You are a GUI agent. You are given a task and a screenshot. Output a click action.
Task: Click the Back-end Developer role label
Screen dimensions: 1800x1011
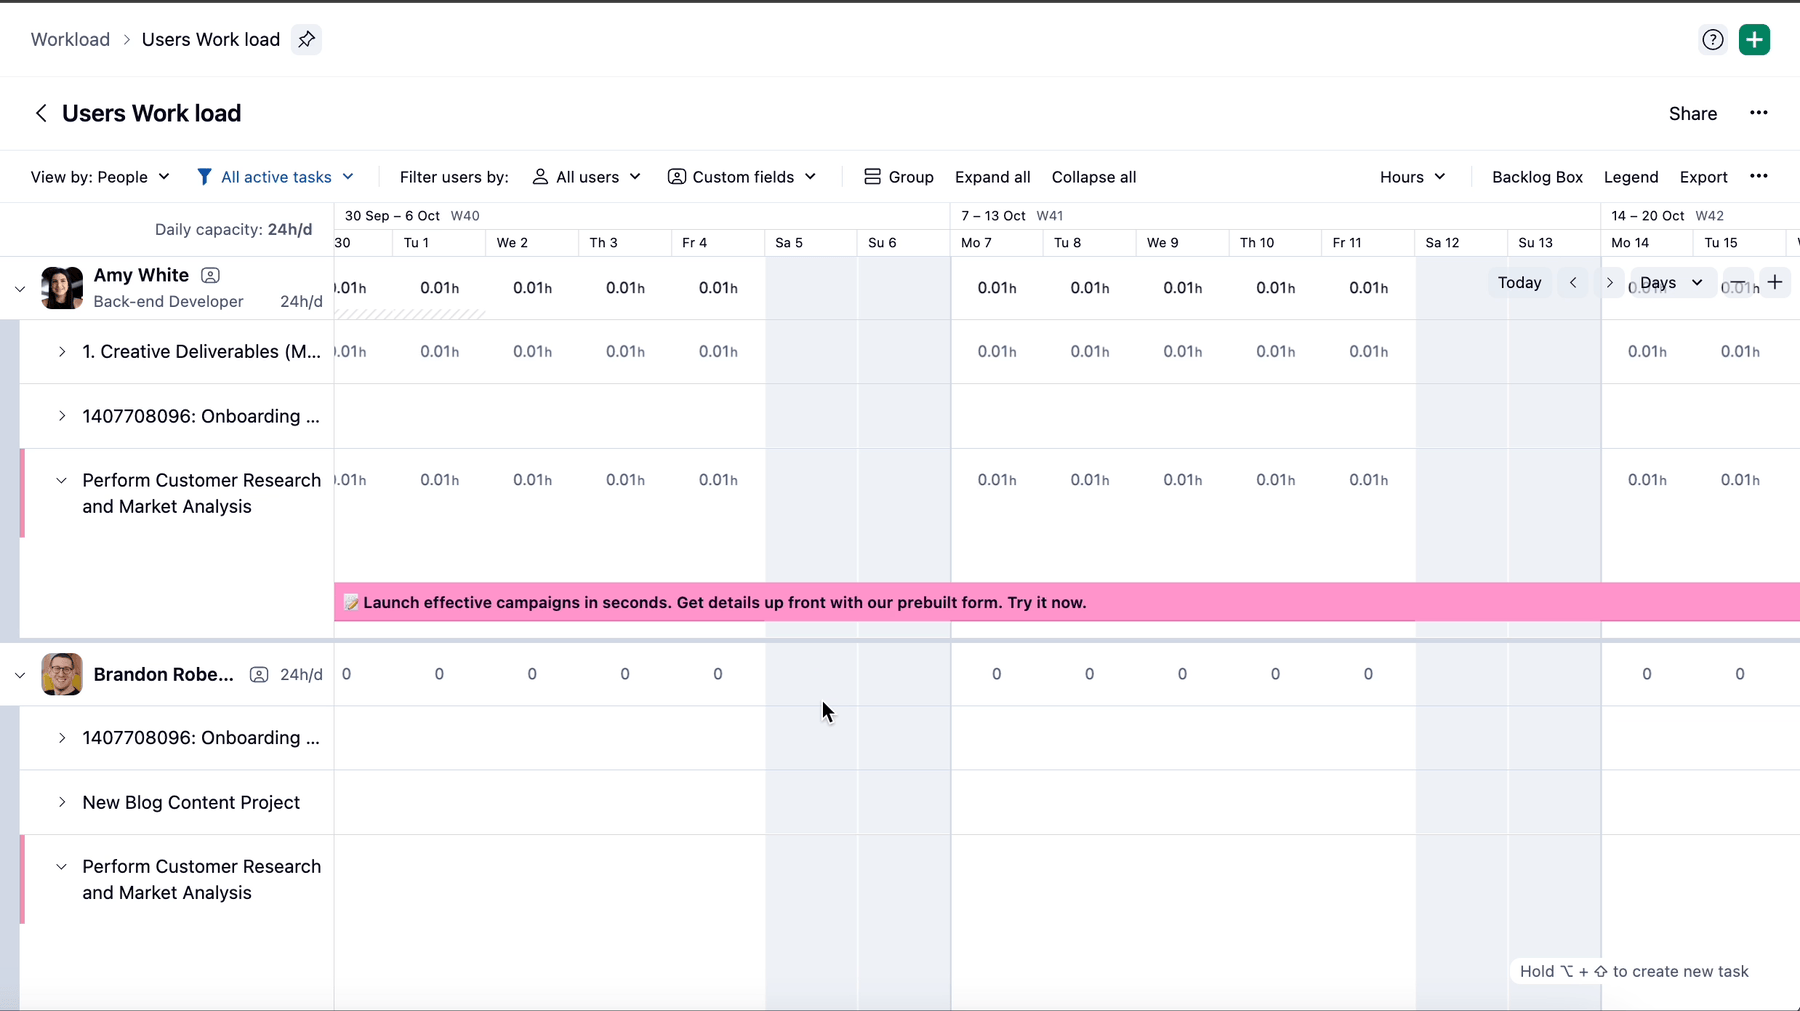(x=168, y=301)
